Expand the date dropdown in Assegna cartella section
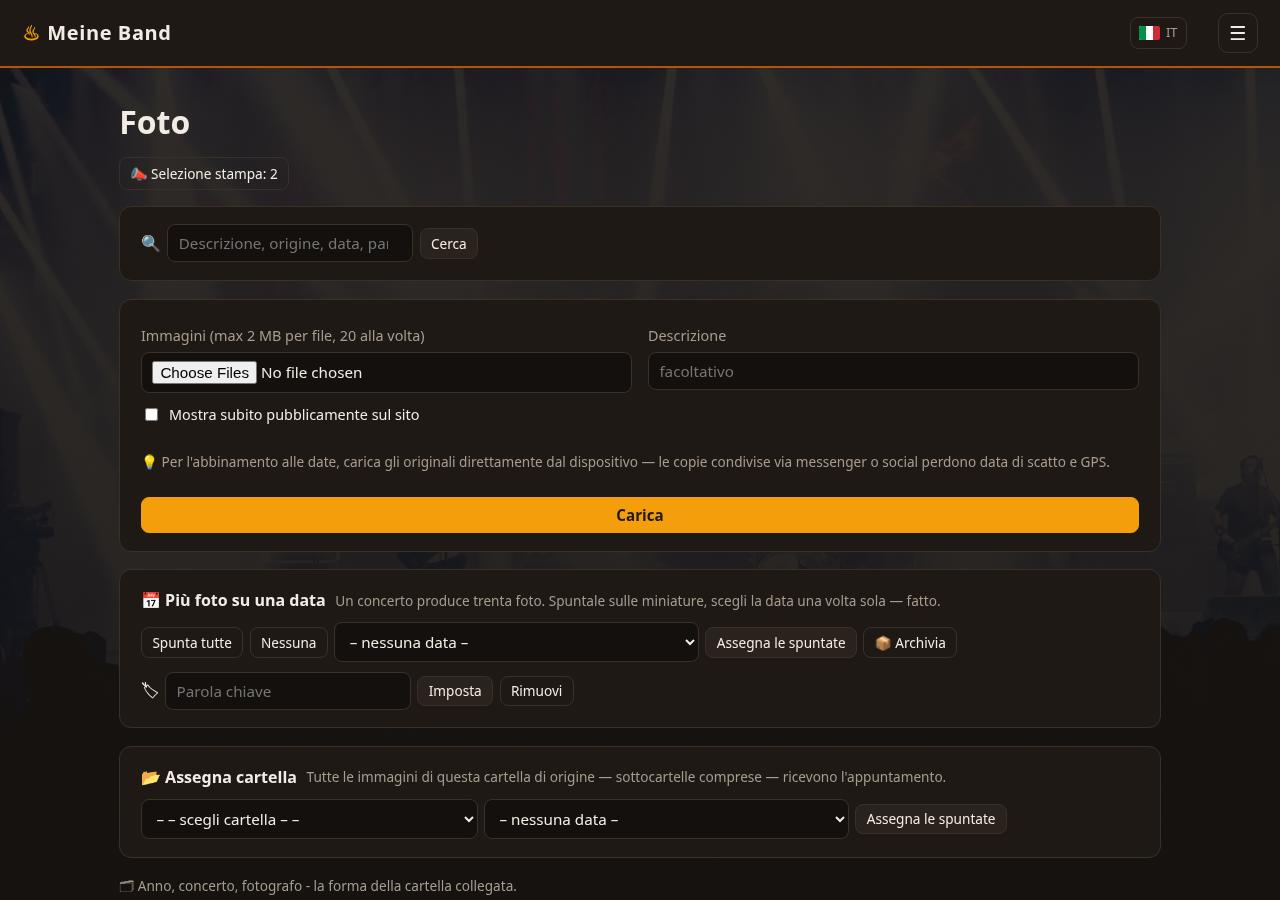The image size is (1280, 900). point(666,819)
